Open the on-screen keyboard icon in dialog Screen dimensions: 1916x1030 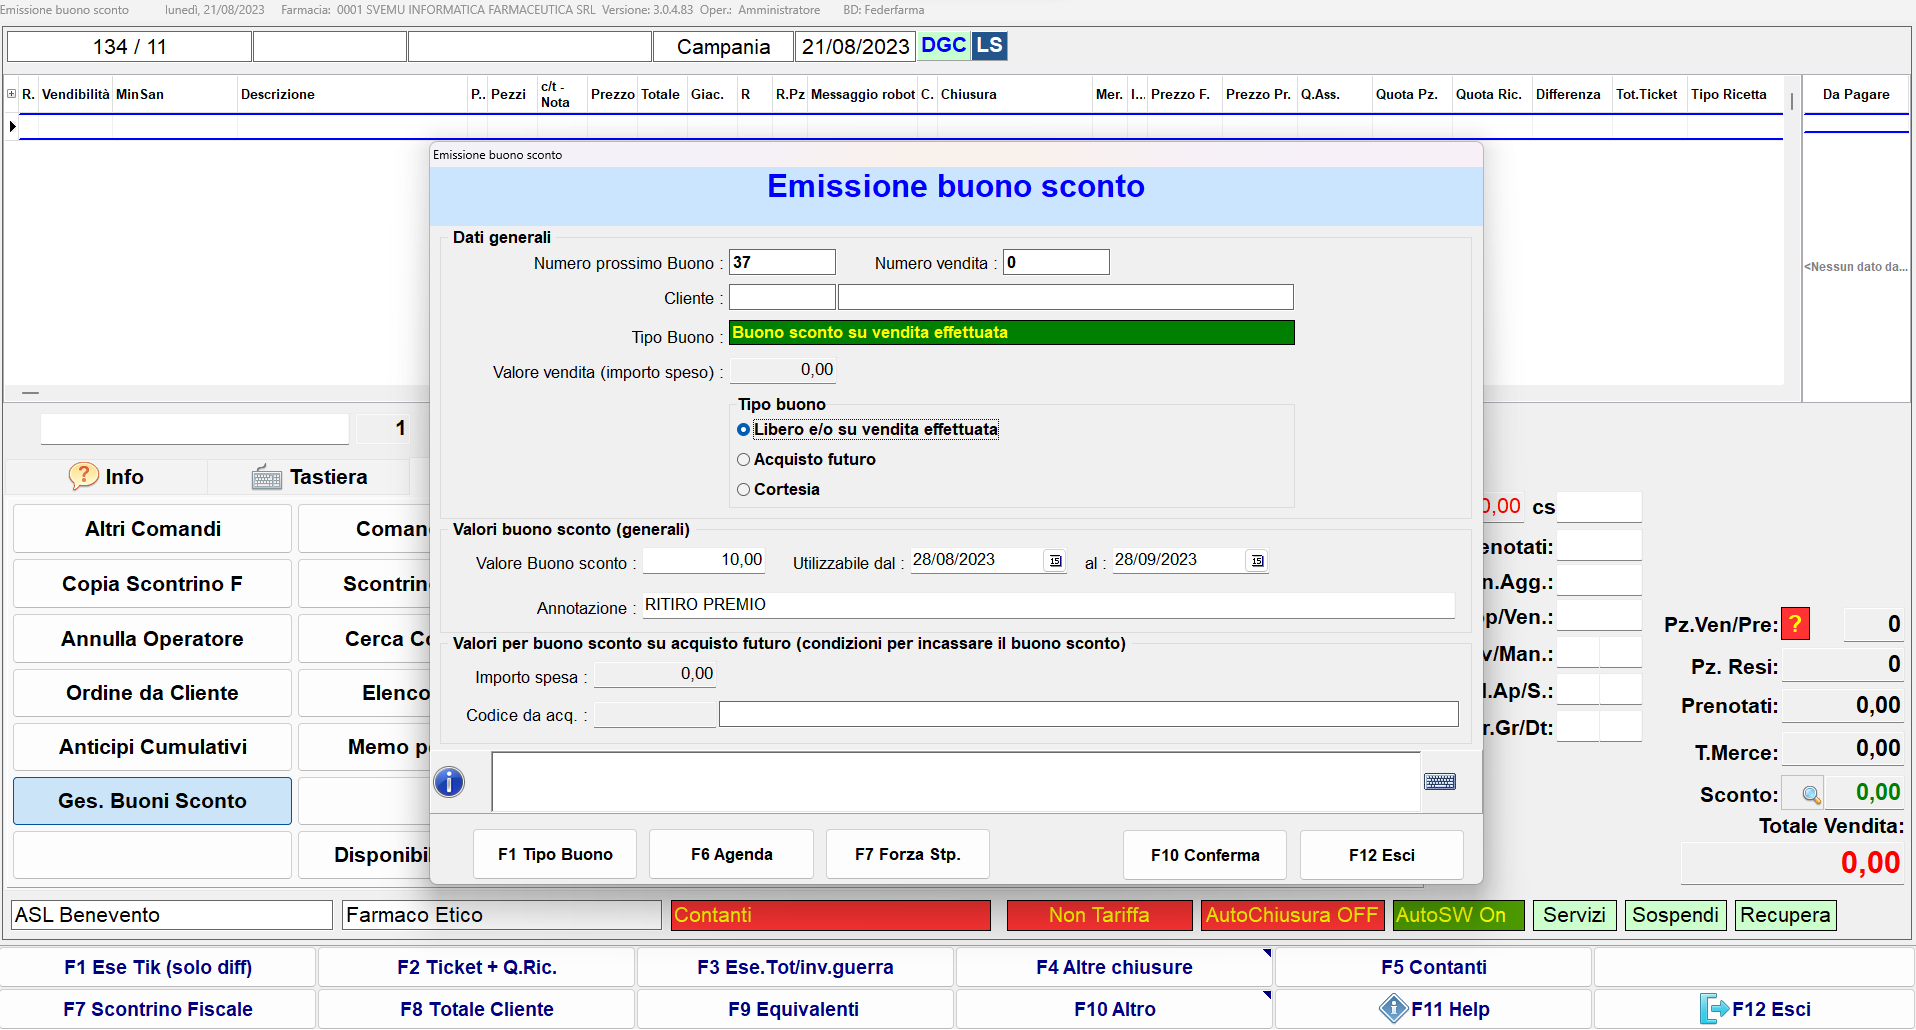pyautogui.click(x=1439, y=782)
